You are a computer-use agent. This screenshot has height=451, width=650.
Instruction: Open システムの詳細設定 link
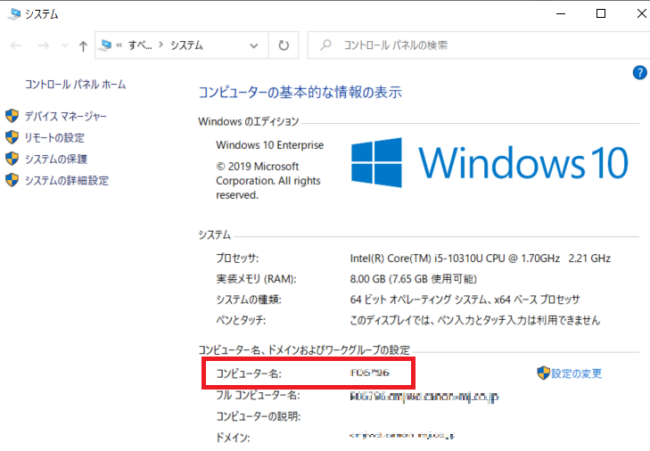(x=67, y=181)
